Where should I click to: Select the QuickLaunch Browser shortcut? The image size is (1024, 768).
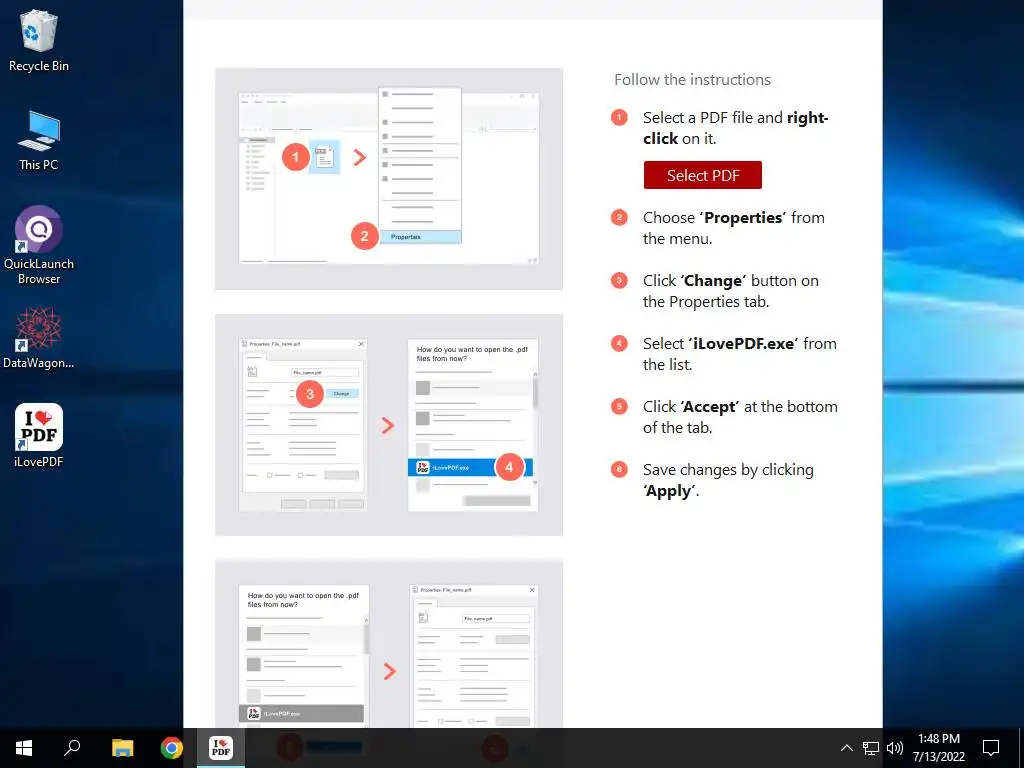pos(39,246)
